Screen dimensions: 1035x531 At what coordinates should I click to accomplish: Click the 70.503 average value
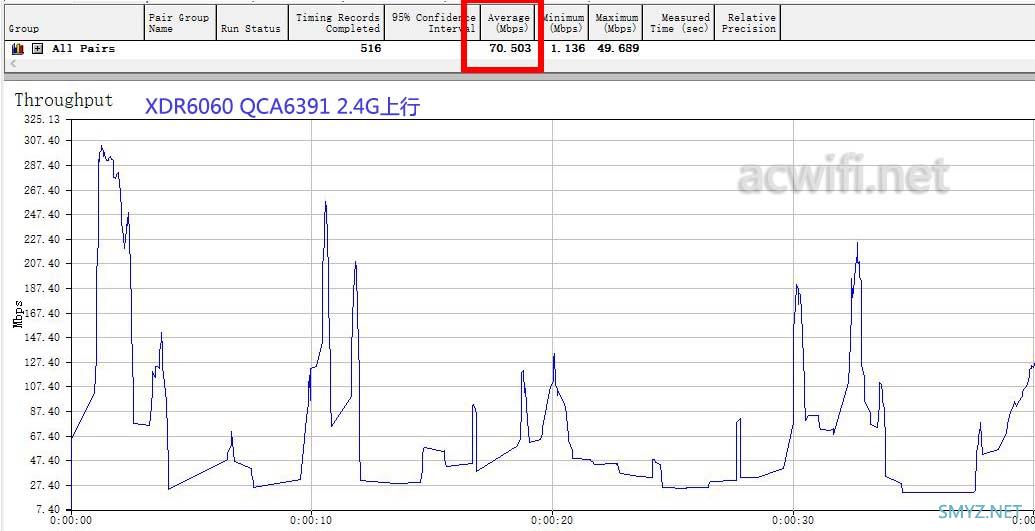510,49
